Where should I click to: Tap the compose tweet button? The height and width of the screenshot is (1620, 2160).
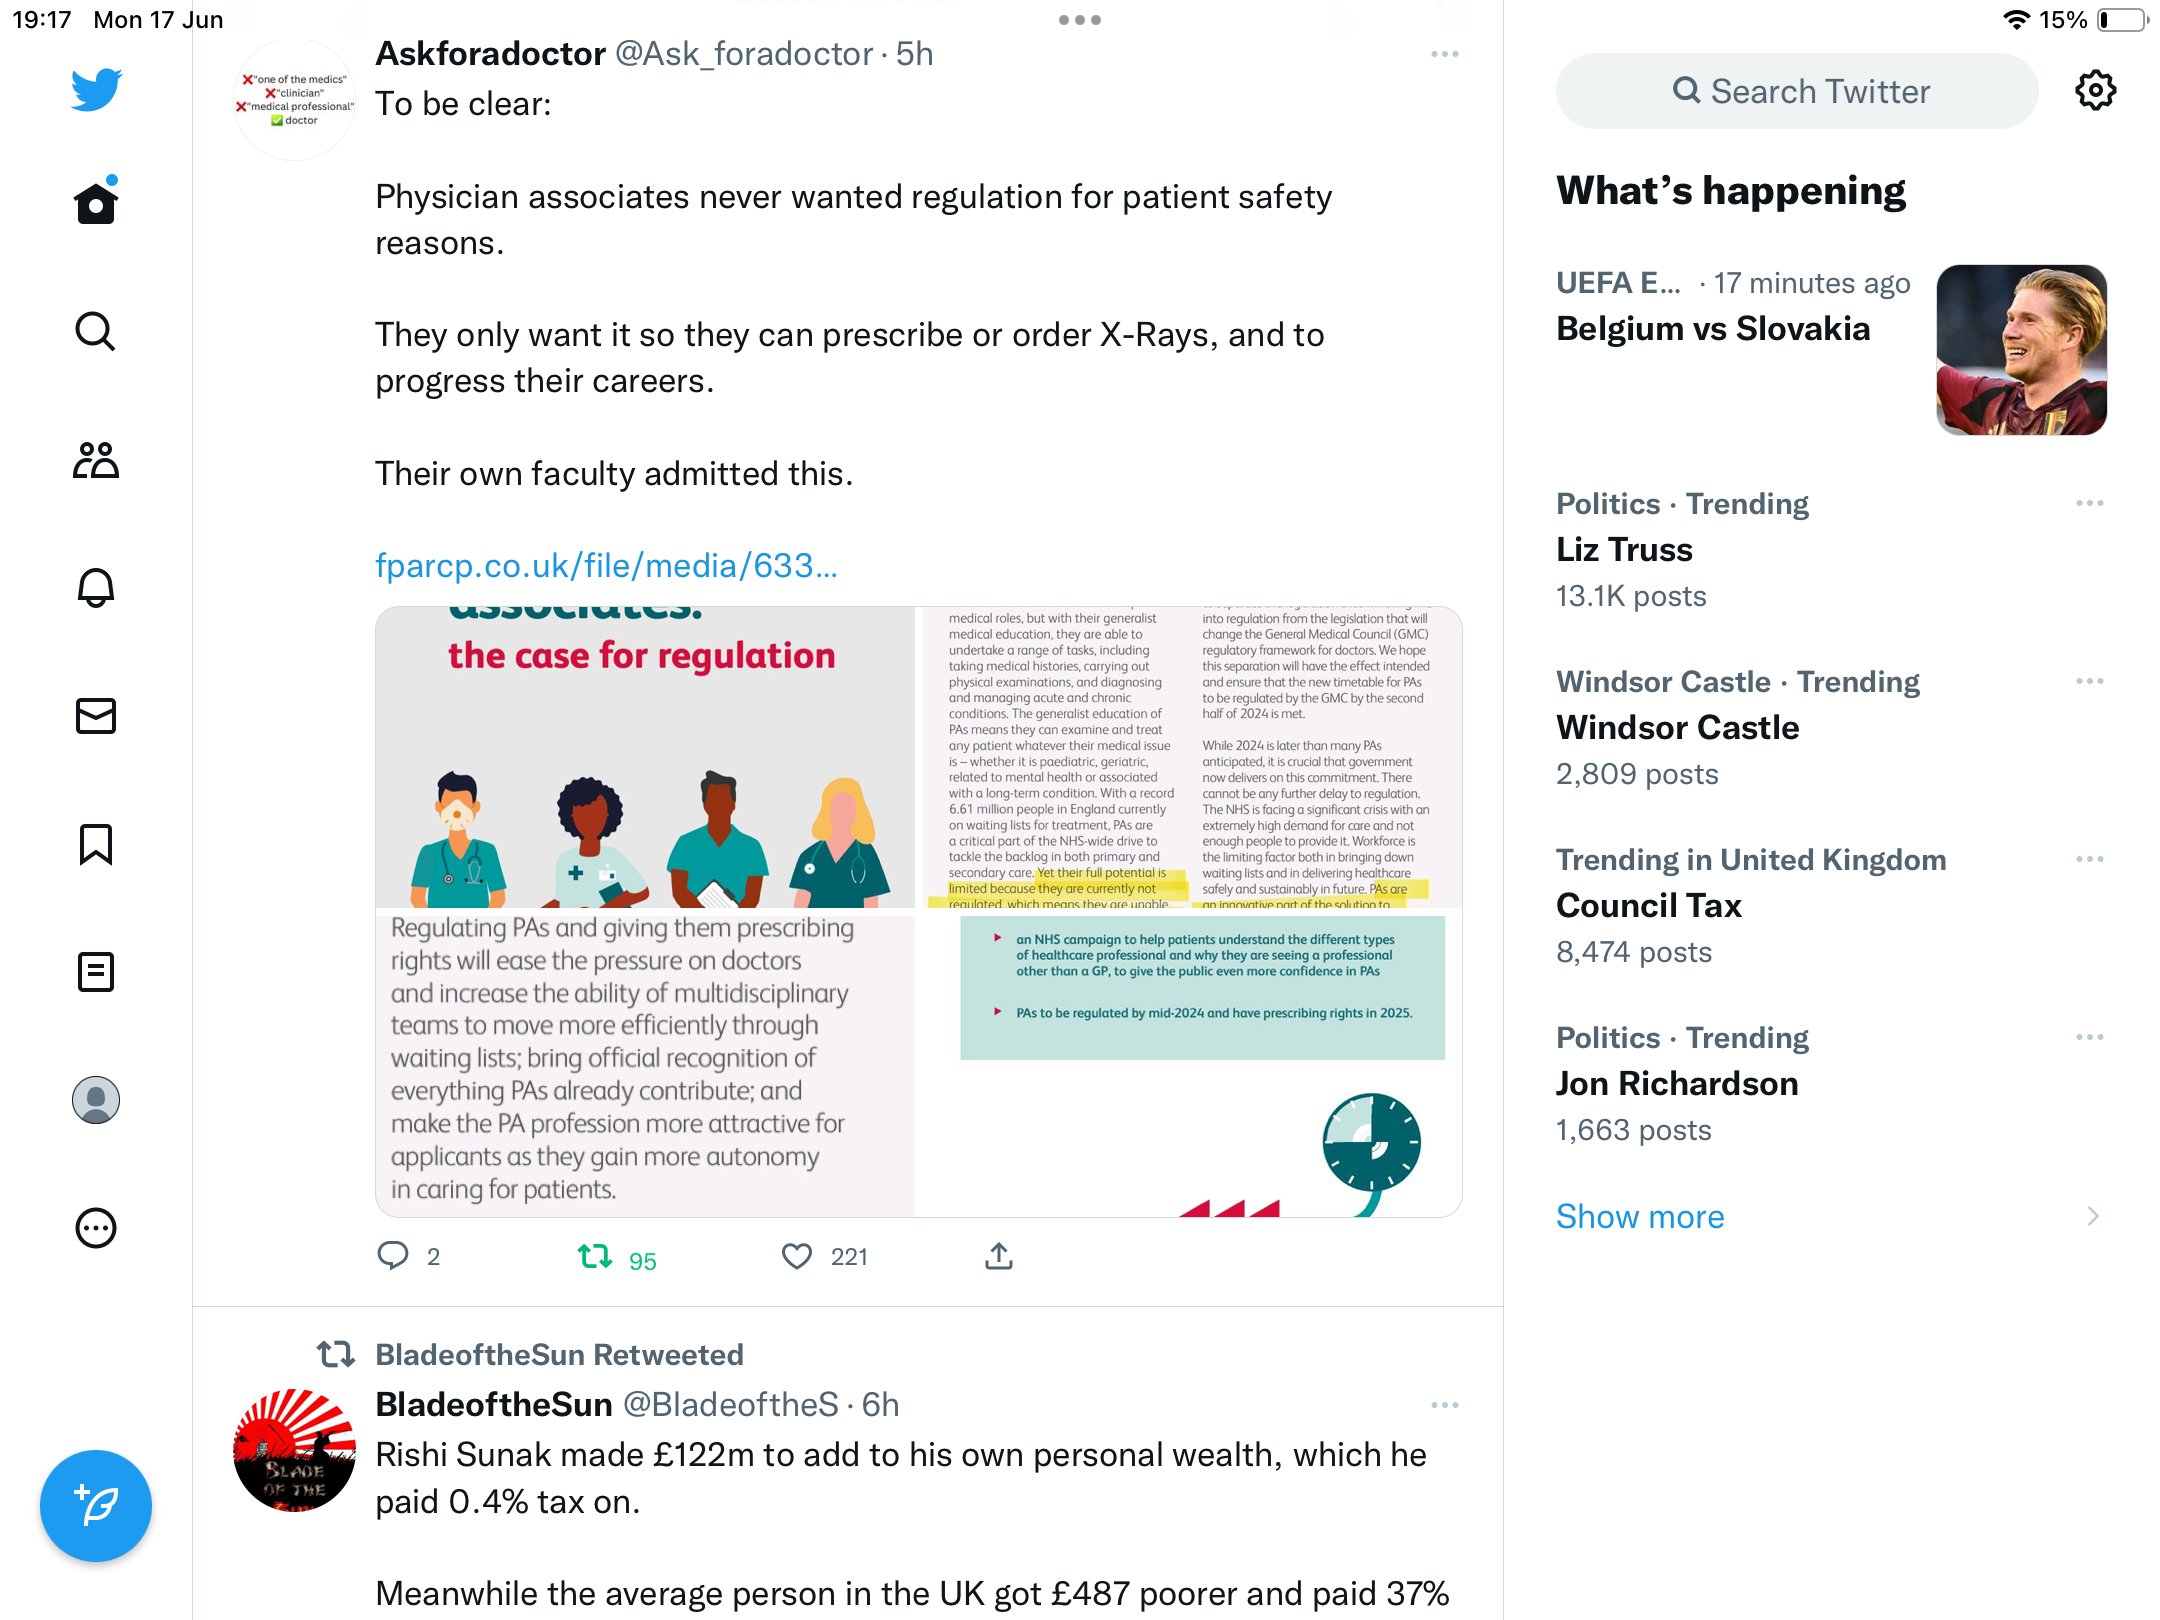click(96, 1505)
